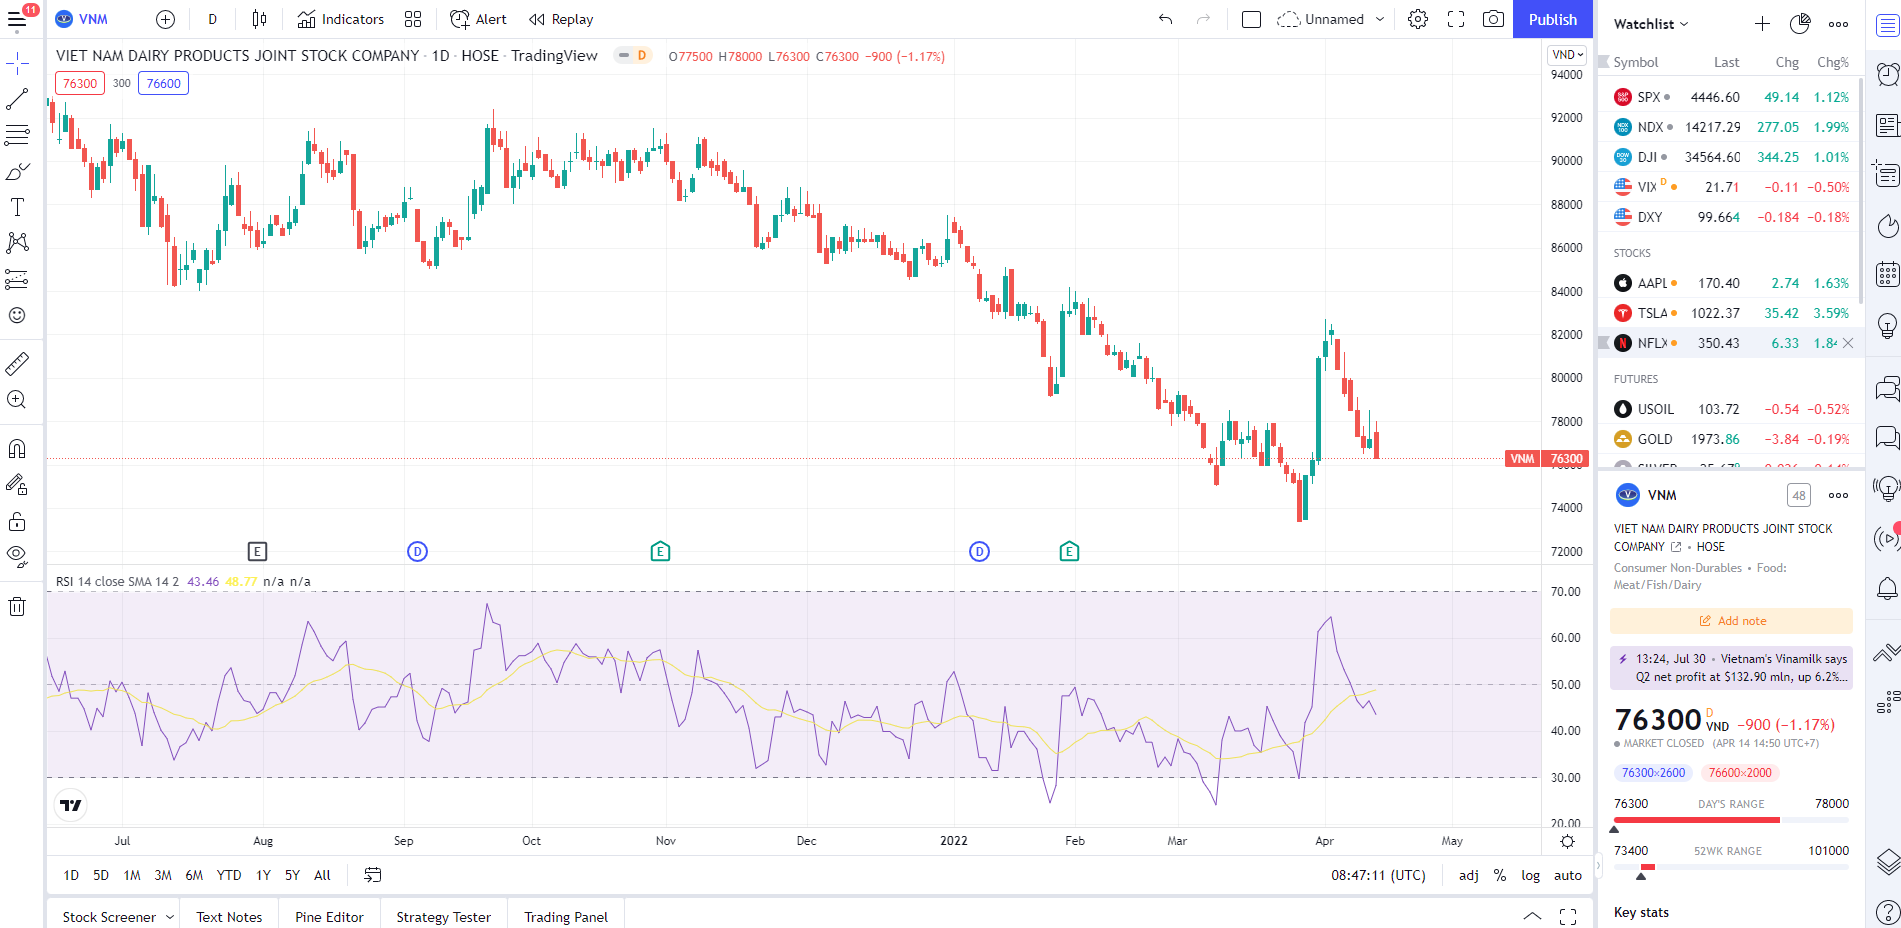Open the Text Notes tab
Screen dimensions: 1901x928
pyautogui.click(x=229, y=917)
